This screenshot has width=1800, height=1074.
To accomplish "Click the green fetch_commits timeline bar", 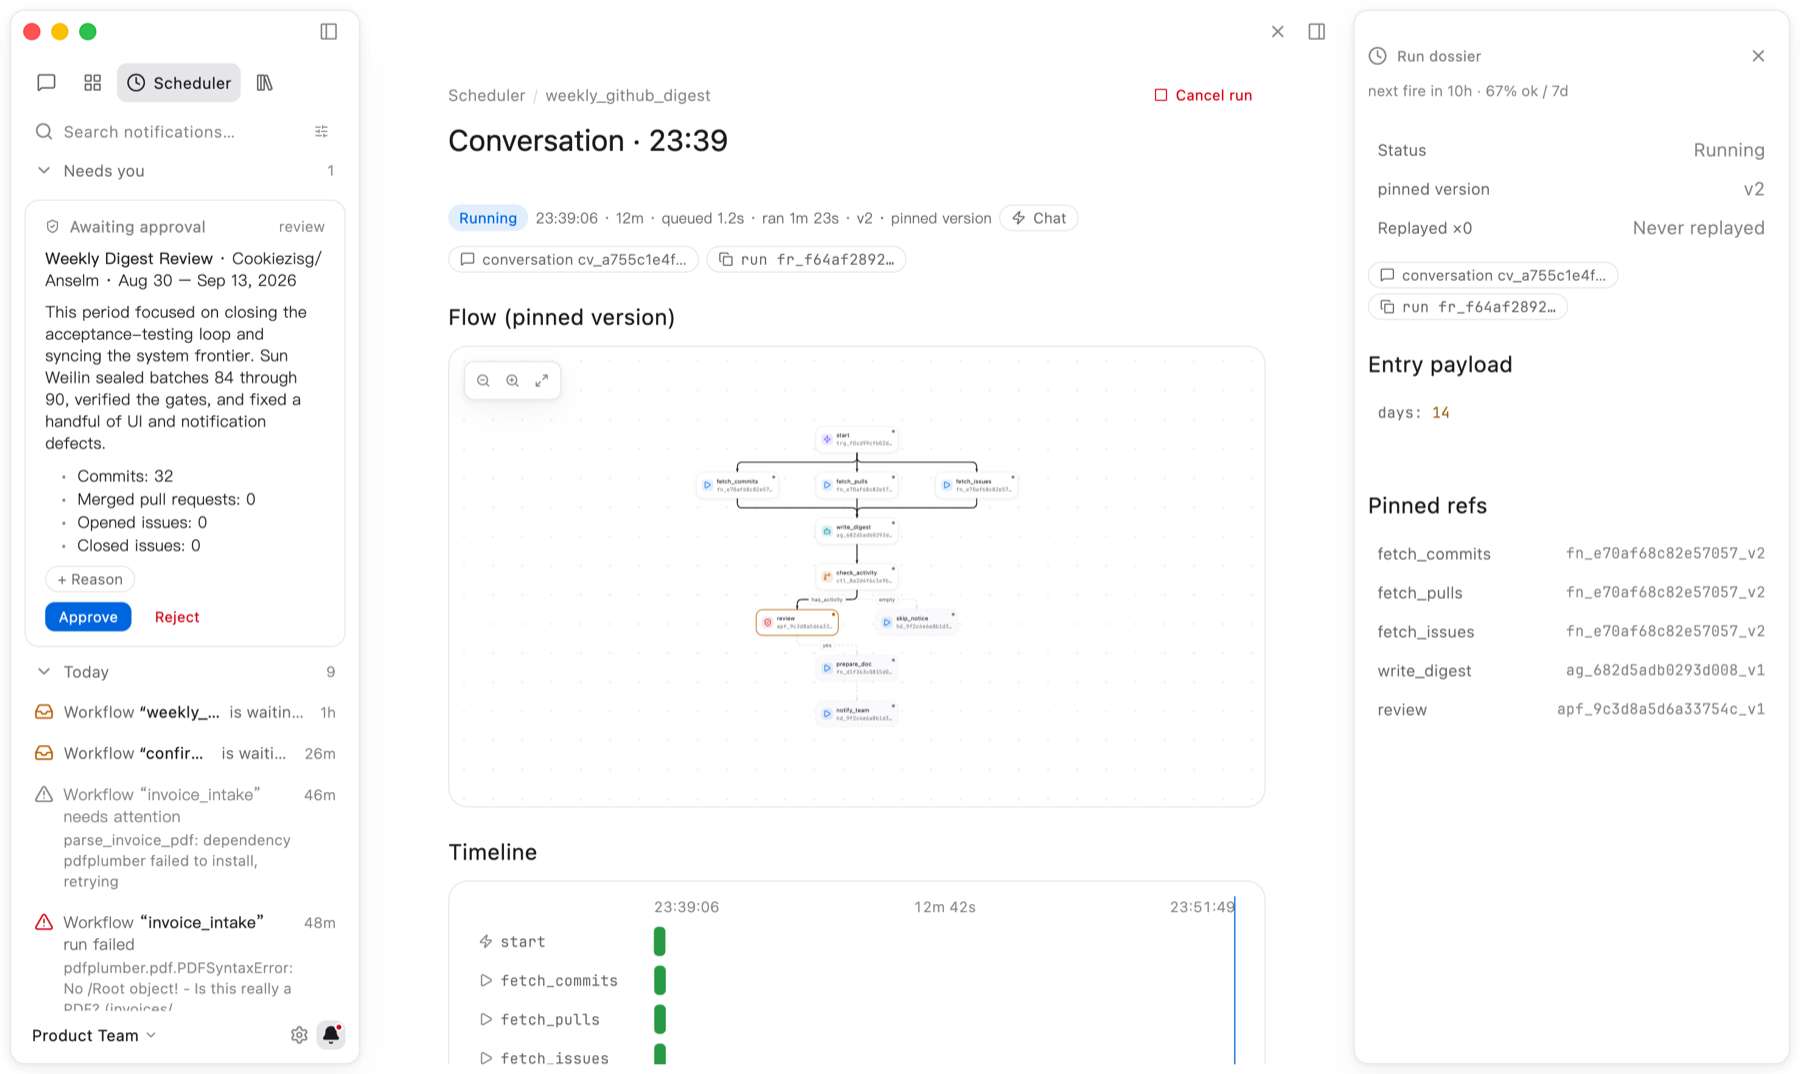I will click(660, 981).
